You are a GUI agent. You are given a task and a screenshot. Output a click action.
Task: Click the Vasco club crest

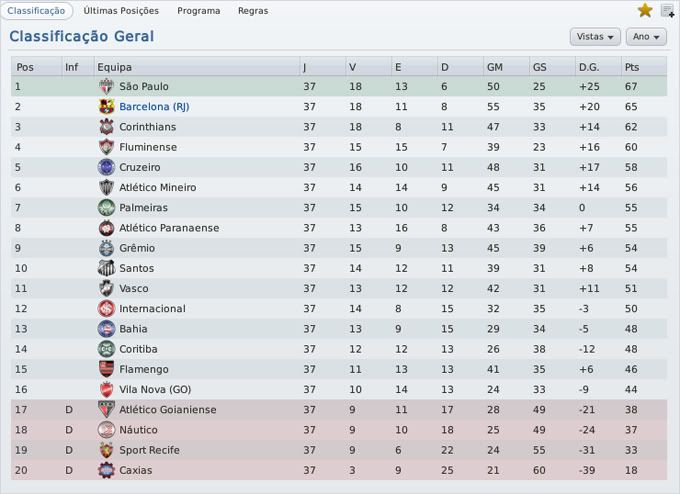[x=106, y=288]
